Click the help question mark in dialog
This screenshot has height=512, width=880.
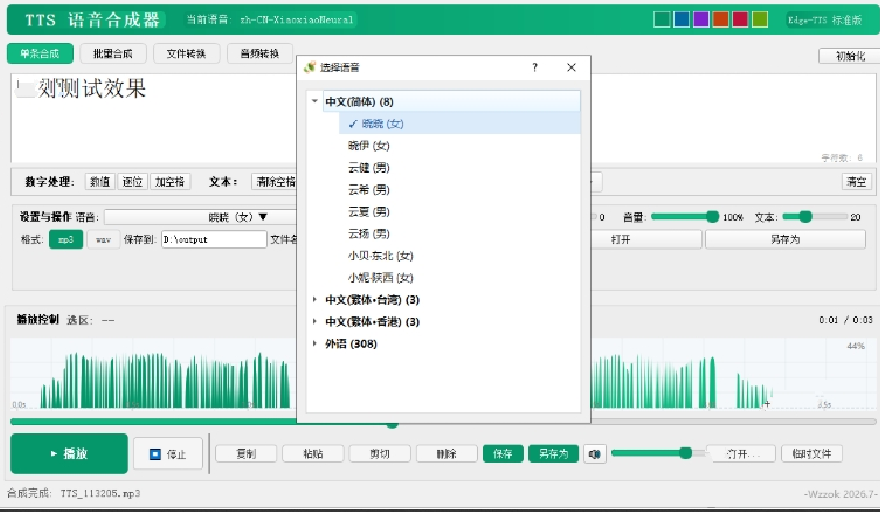535,67
